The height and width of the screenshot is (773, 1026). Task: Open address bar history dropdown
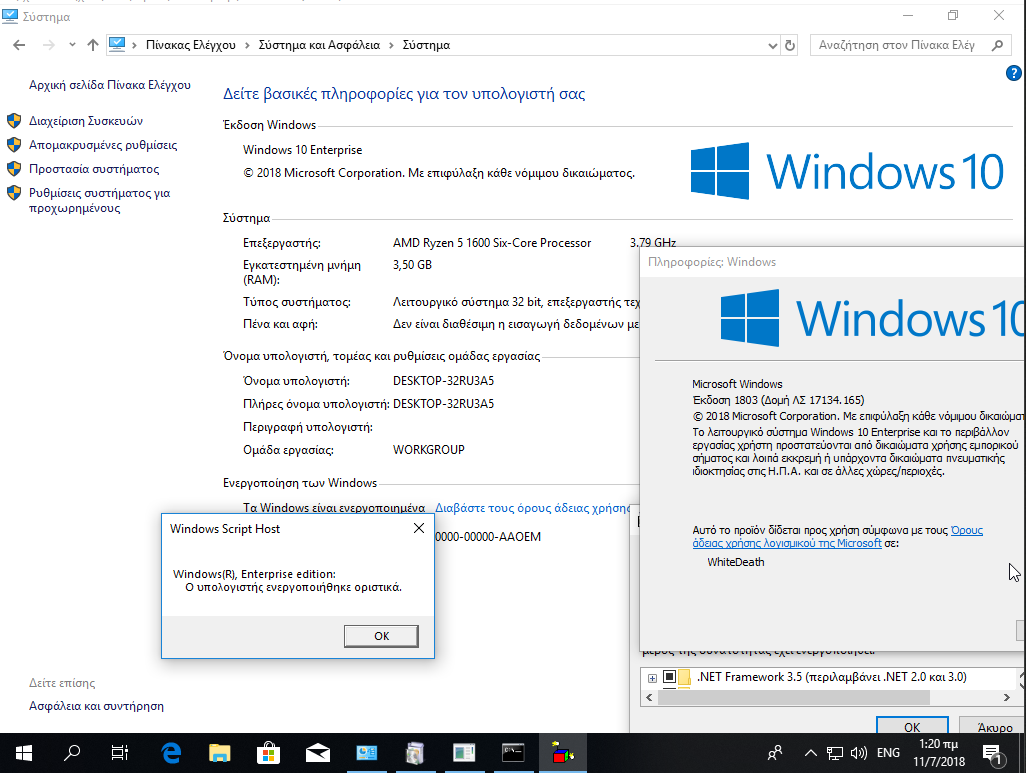point(773,45)
